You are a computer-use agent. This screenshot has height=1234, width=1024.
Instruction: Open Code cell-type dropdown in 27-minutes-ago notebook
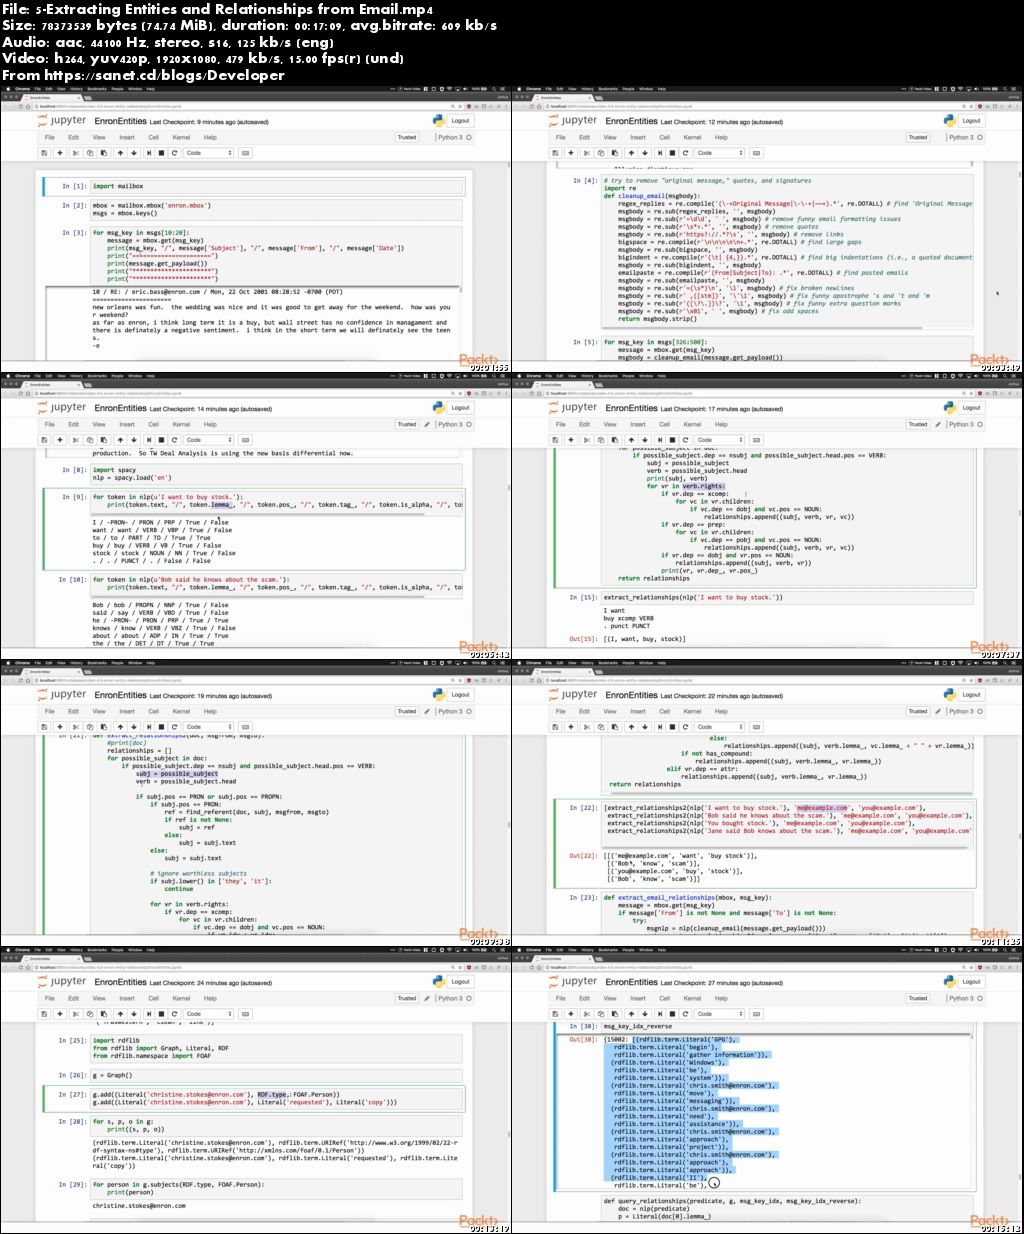coord(720,1014)
